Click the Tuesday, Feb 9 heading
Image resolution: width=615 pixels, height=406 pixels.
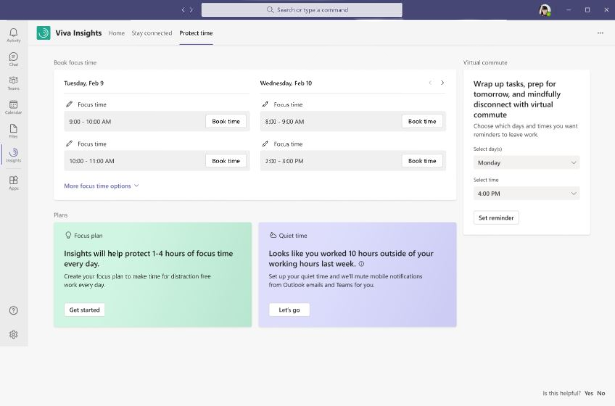[x=84, y=83]
